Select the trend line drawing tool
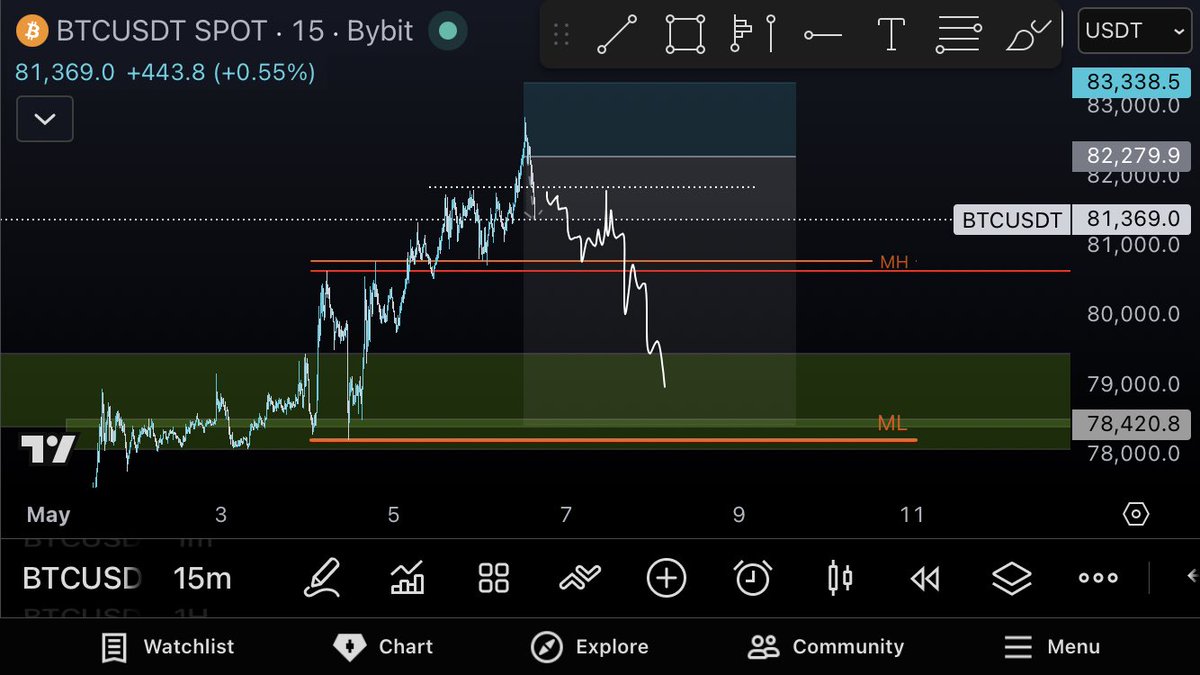 [617, 35]
